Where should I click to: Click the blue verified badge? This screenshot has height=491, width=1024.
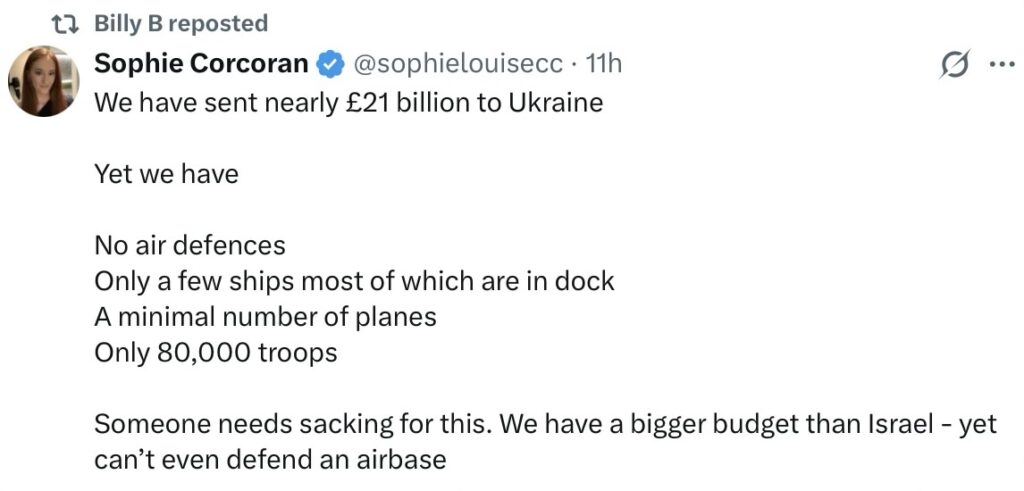coord(328,65)
